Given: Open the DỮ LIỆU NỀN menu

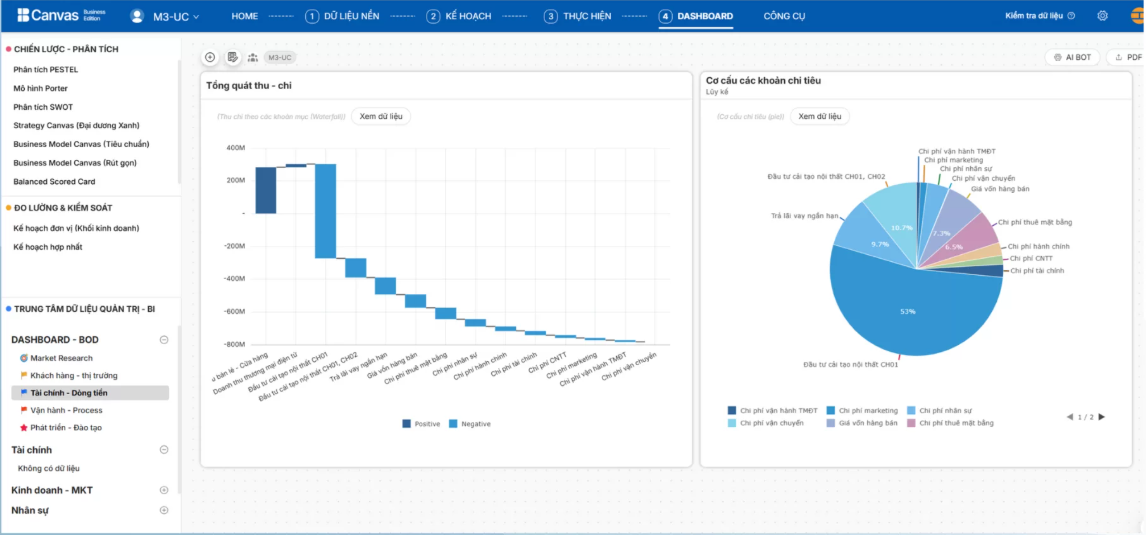Looking at the screenshot, I should (352, 16).
